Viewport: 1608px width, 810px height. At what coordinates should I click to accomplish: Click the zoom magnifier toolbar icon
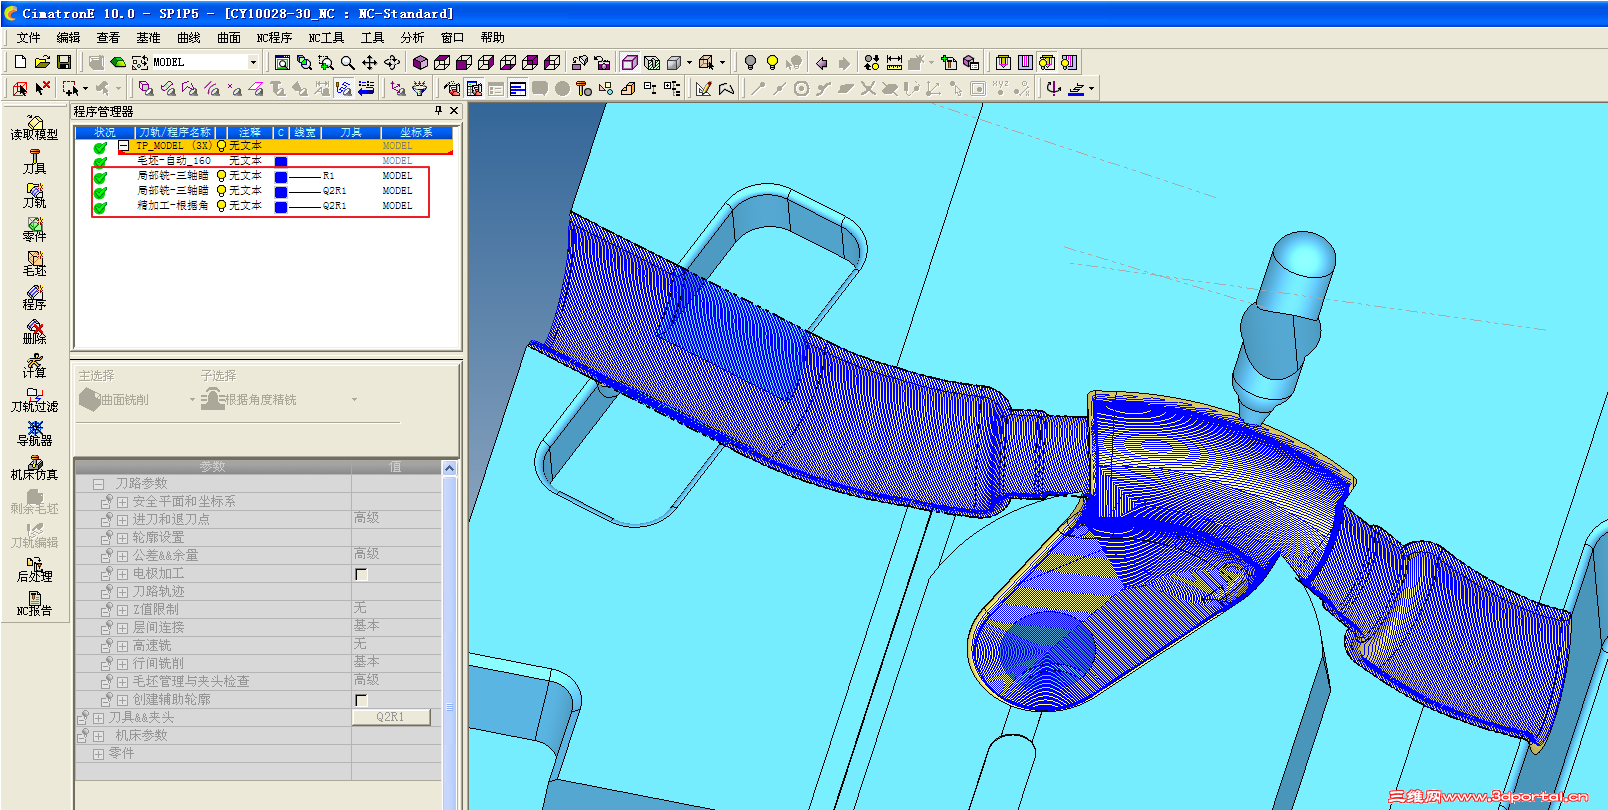347,62
